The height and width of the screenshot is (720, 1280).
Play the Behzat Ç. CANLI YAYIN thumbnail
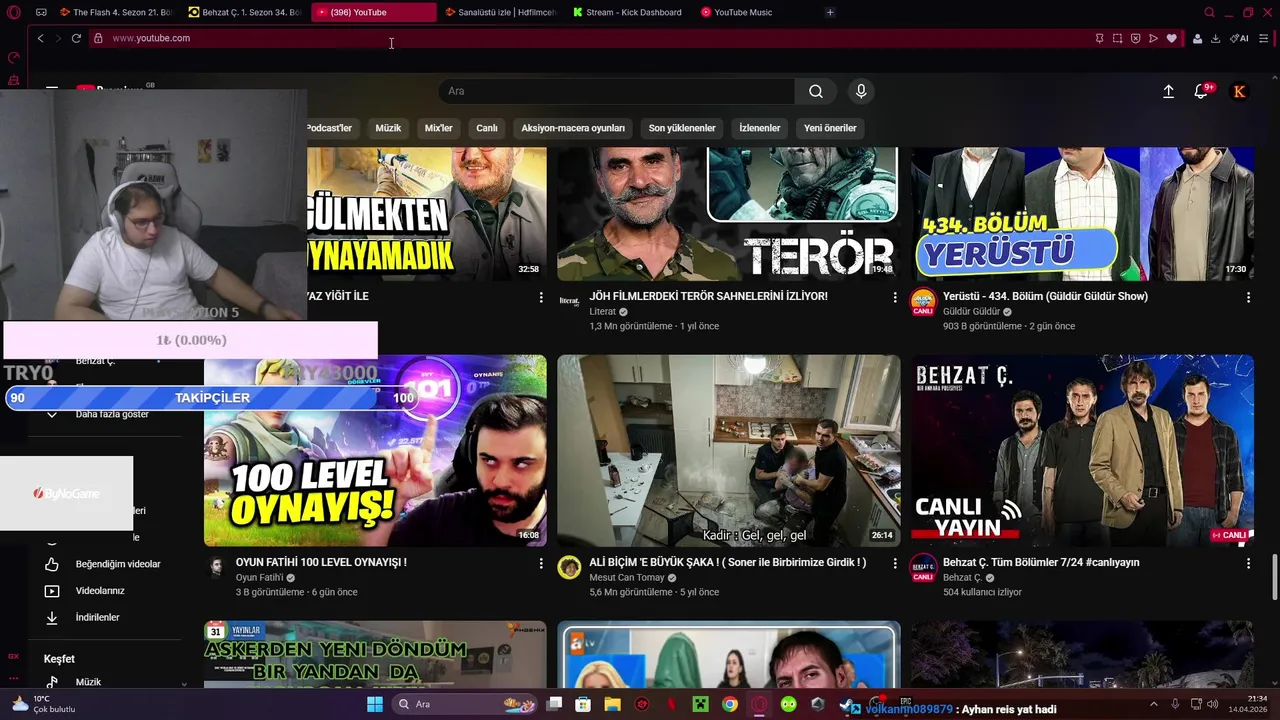1082,450
